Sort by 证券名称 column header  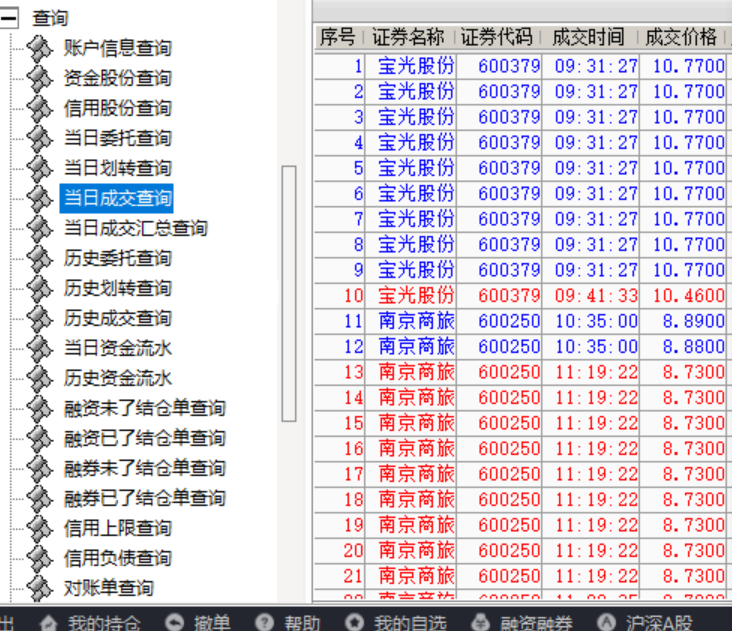(x=408, y=37)
